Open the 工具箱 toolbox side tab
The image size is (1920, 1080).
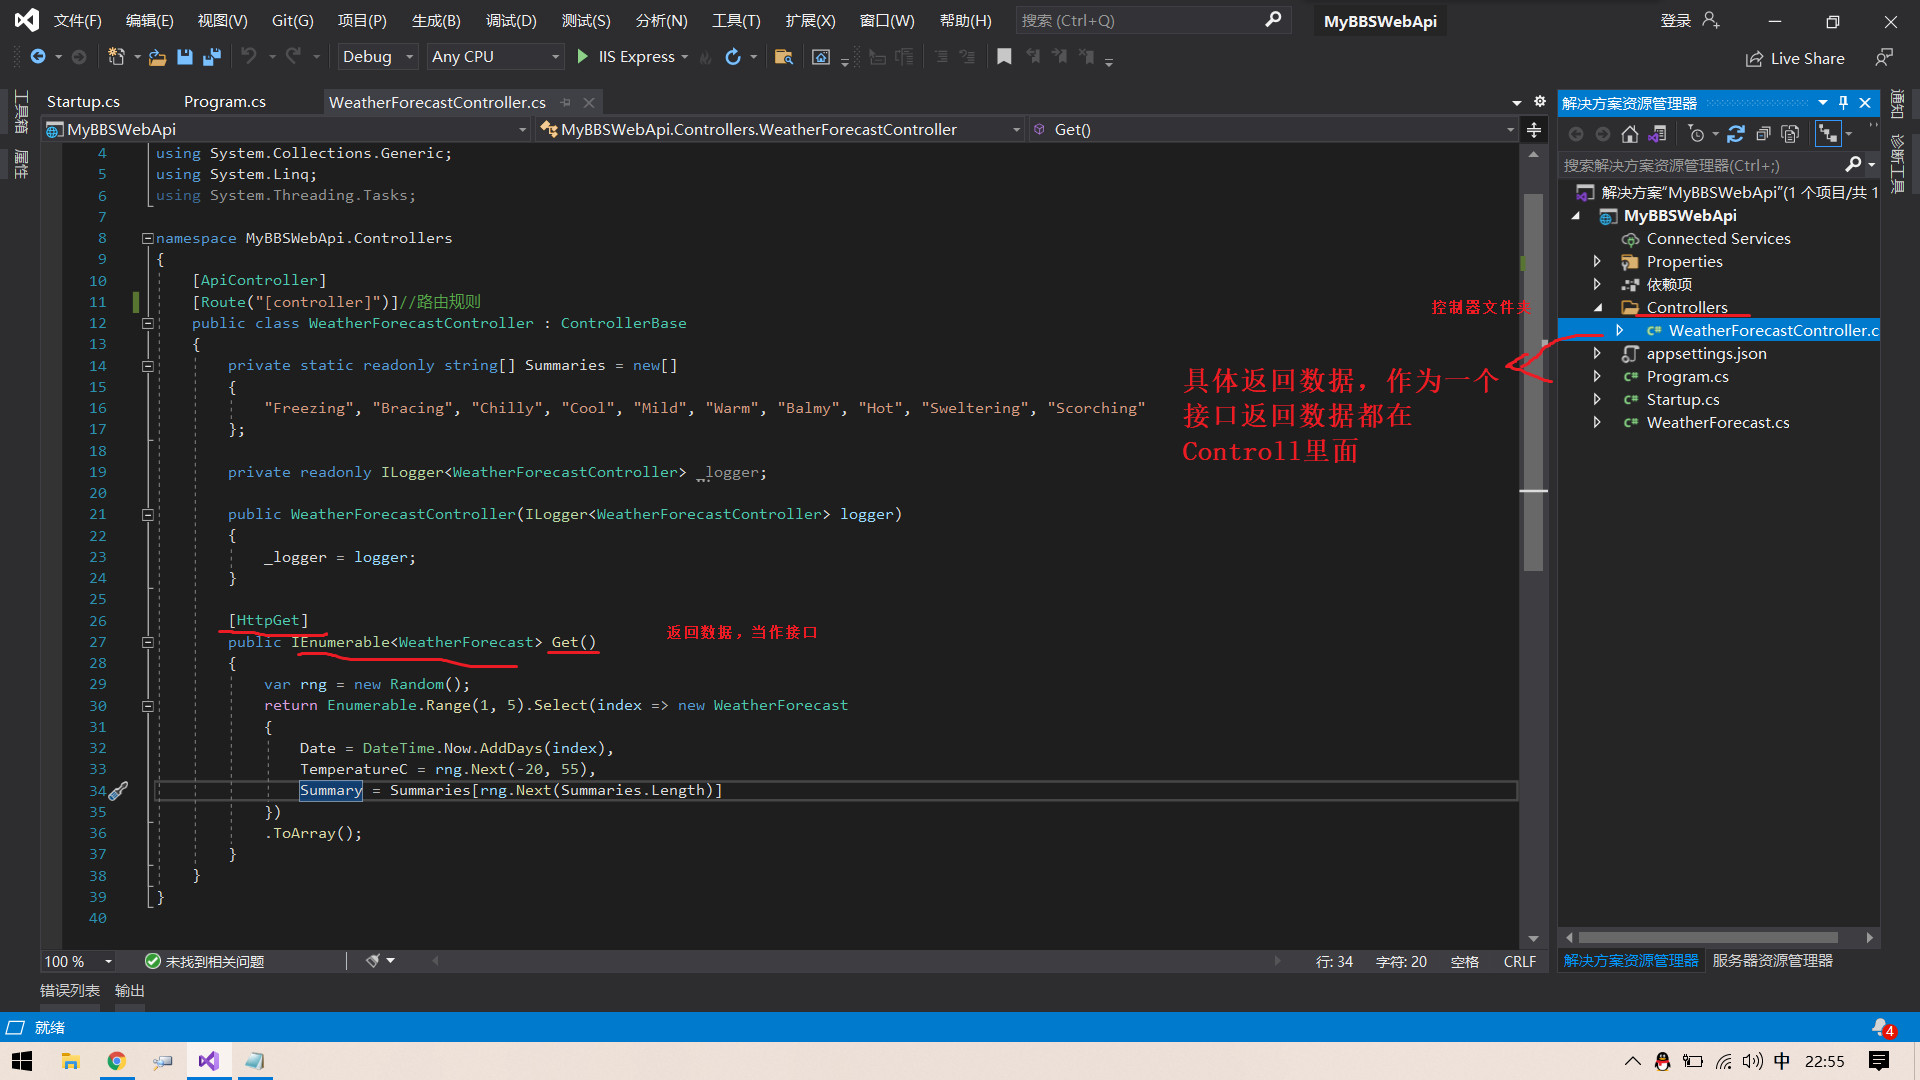click(21, 112)
